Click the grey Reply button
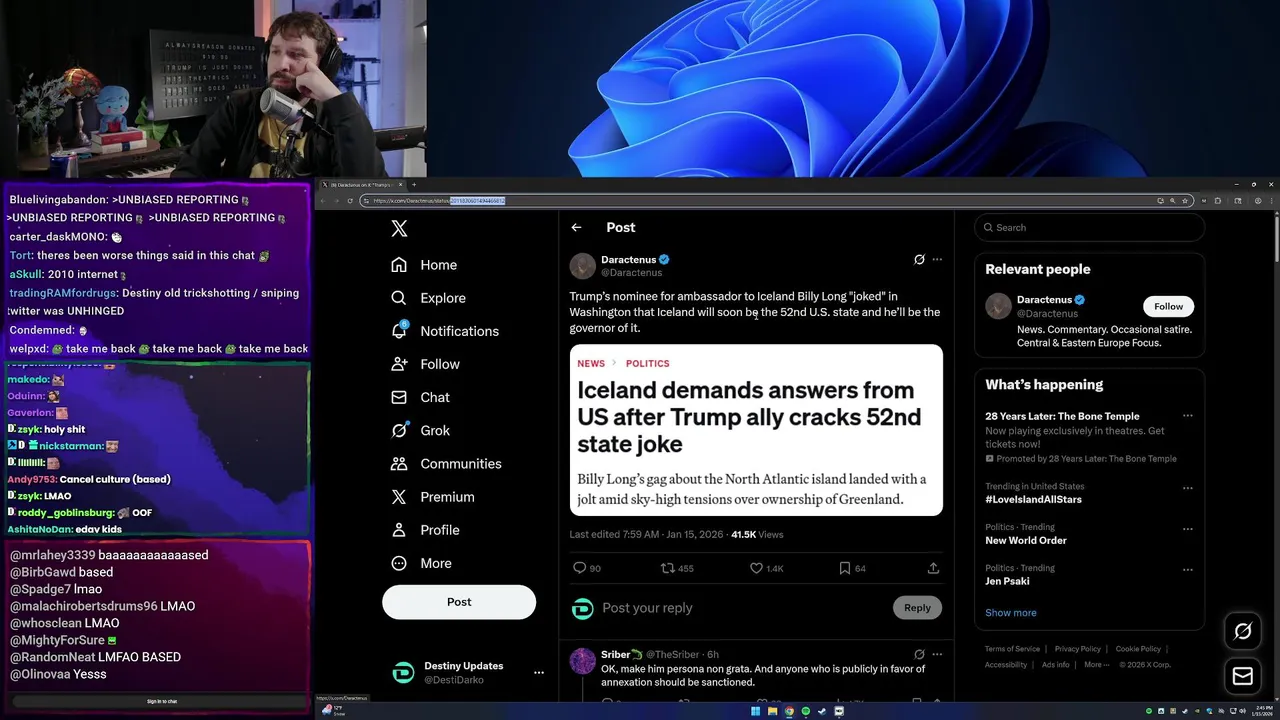Image resolution: width=1280 pixels, height=720 pixels. pos(917,608)
